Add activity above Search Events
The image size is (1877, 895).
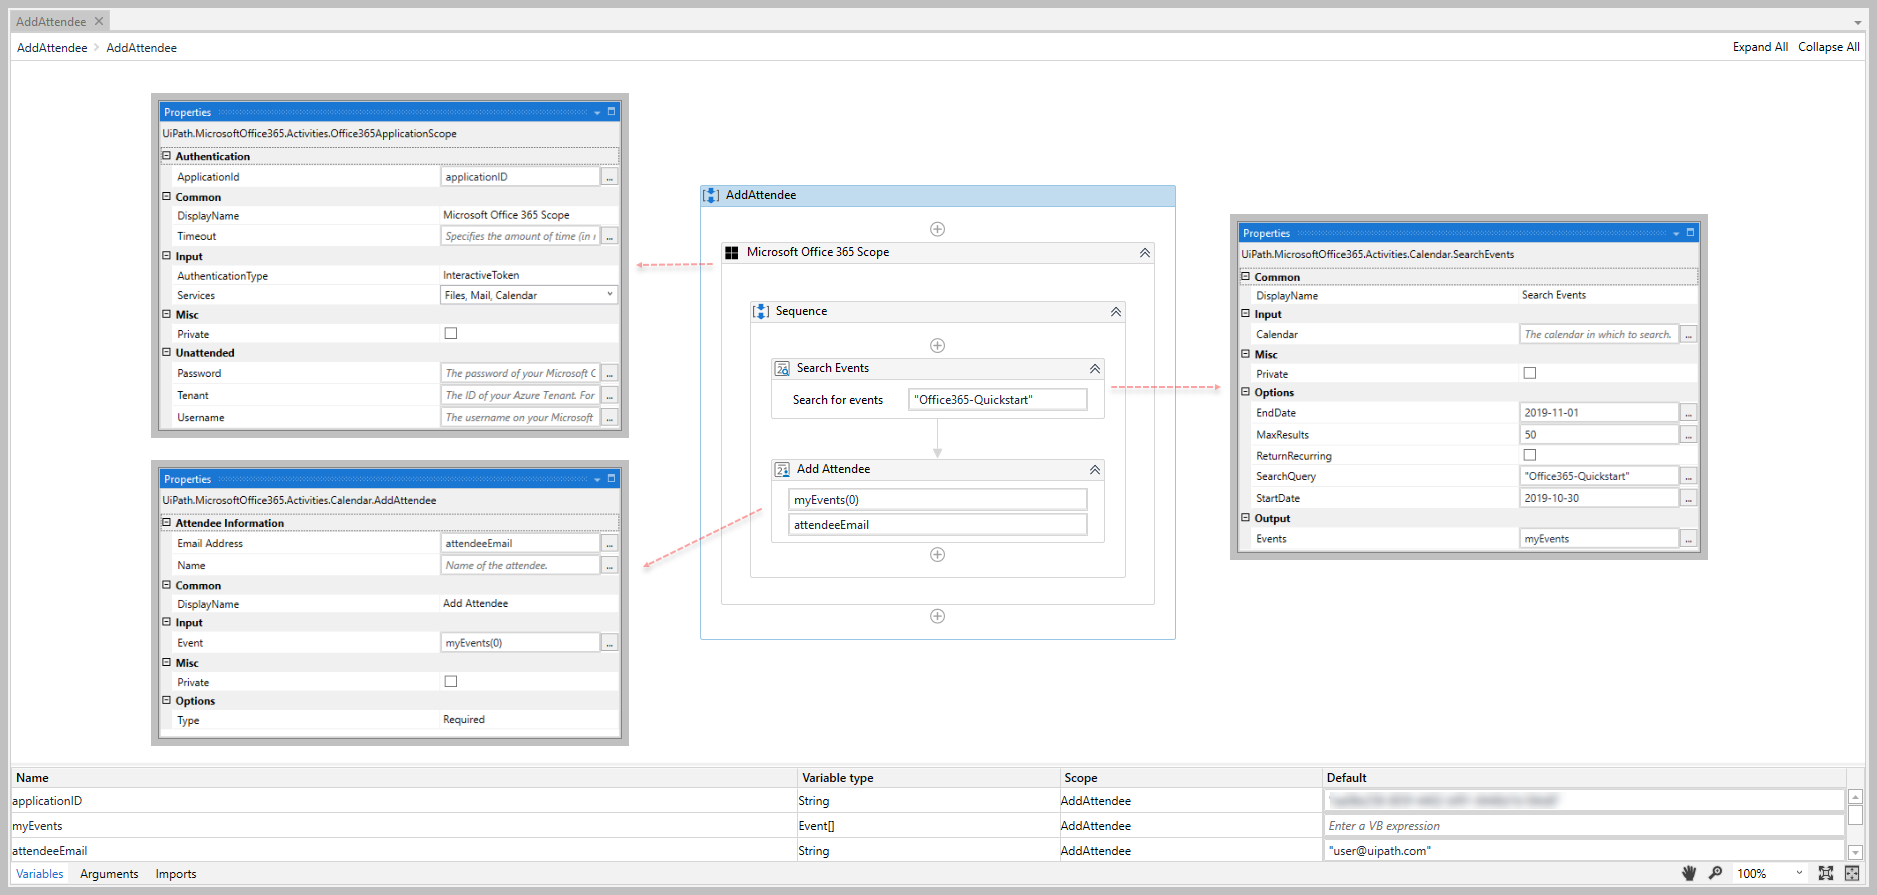tap(937, 346)
